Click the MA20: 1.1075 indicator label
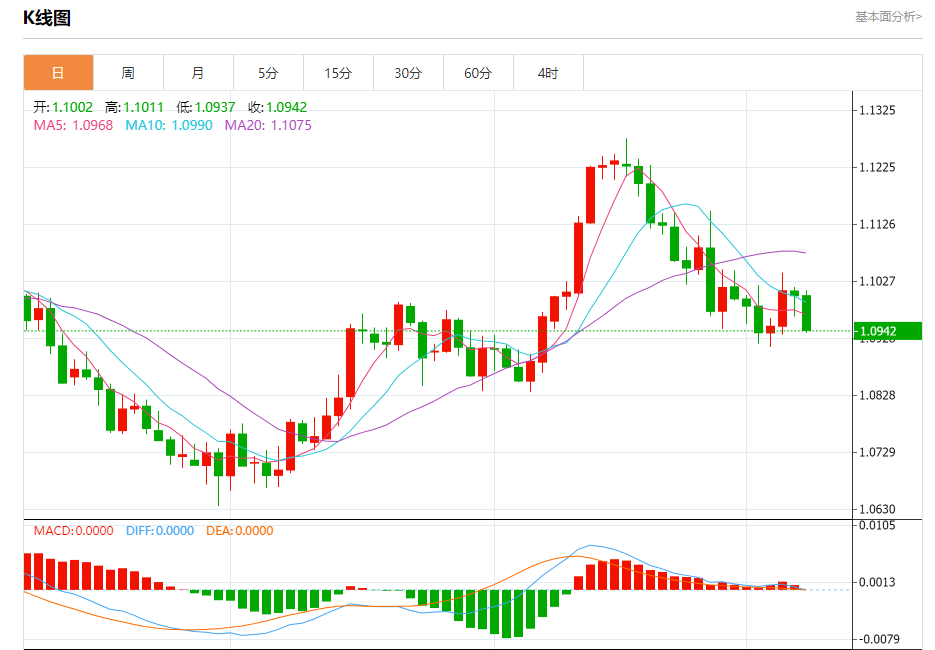Image resolution: width=935 pixels, height=650 pixels. click(268, 125)
